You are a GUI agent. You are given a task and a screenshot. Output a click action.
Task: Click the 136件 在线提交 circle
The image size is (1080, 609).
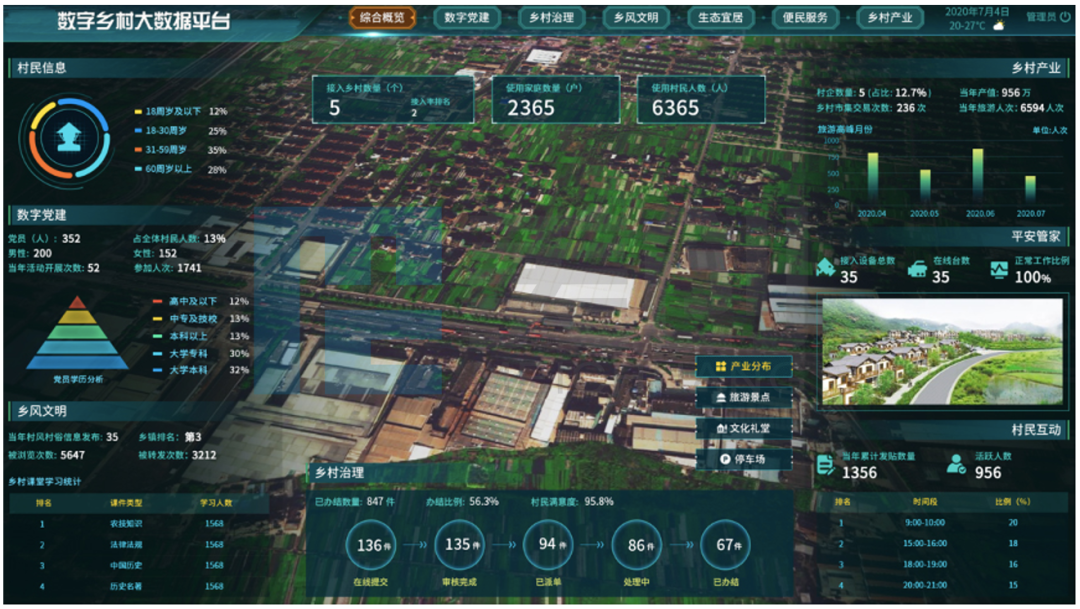click(x=370, y=545)
